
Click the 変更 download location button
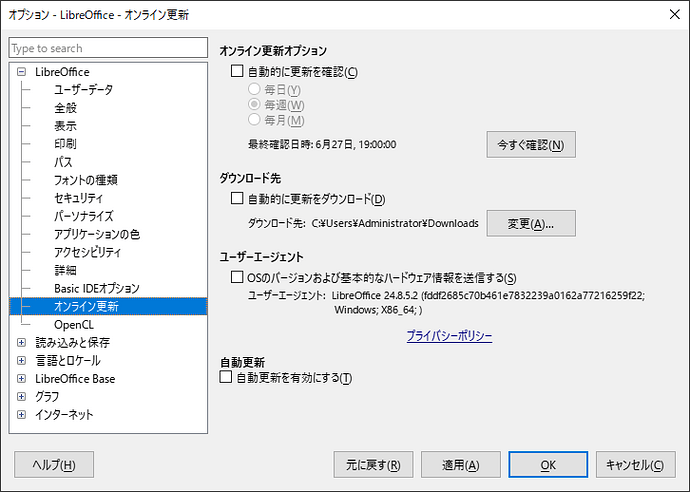click(531, 224)
